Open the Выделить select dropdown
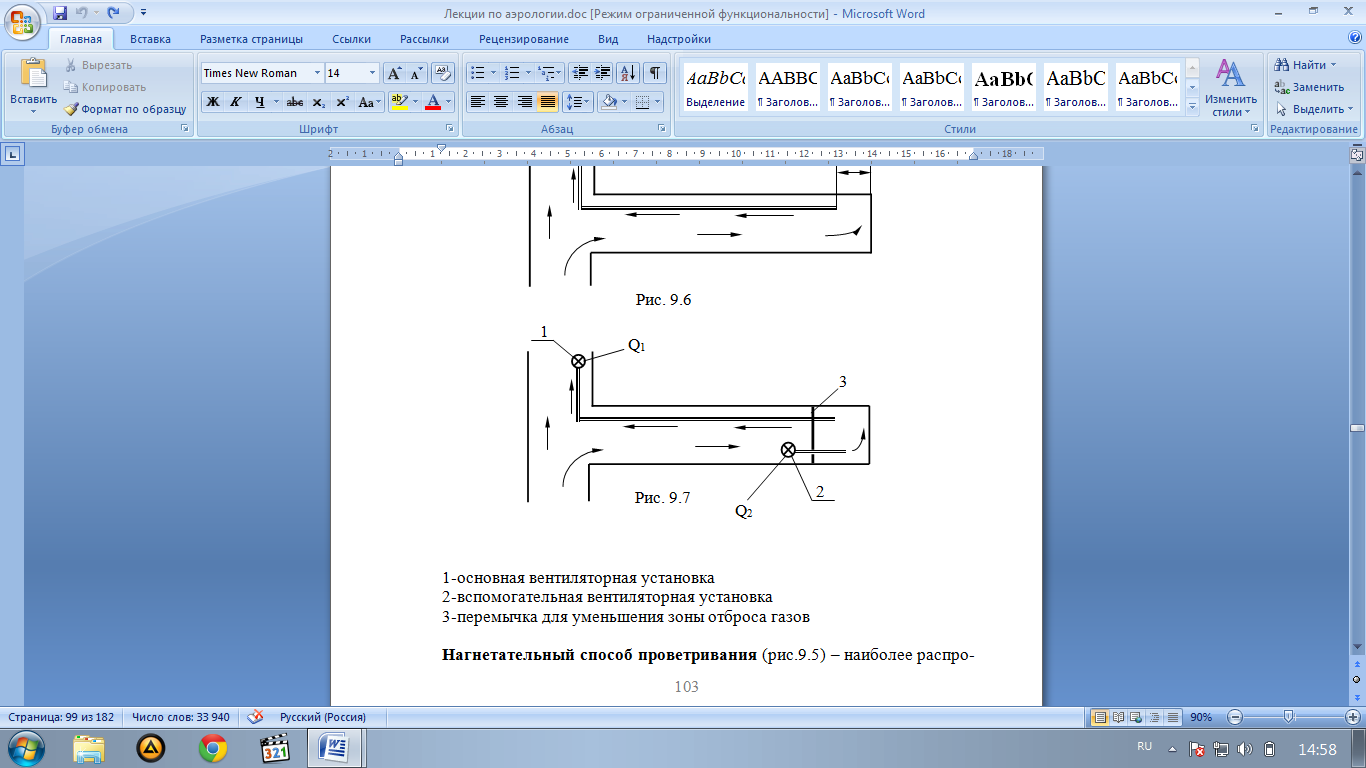This screenshot has height=768, width=1366. 1315,109
